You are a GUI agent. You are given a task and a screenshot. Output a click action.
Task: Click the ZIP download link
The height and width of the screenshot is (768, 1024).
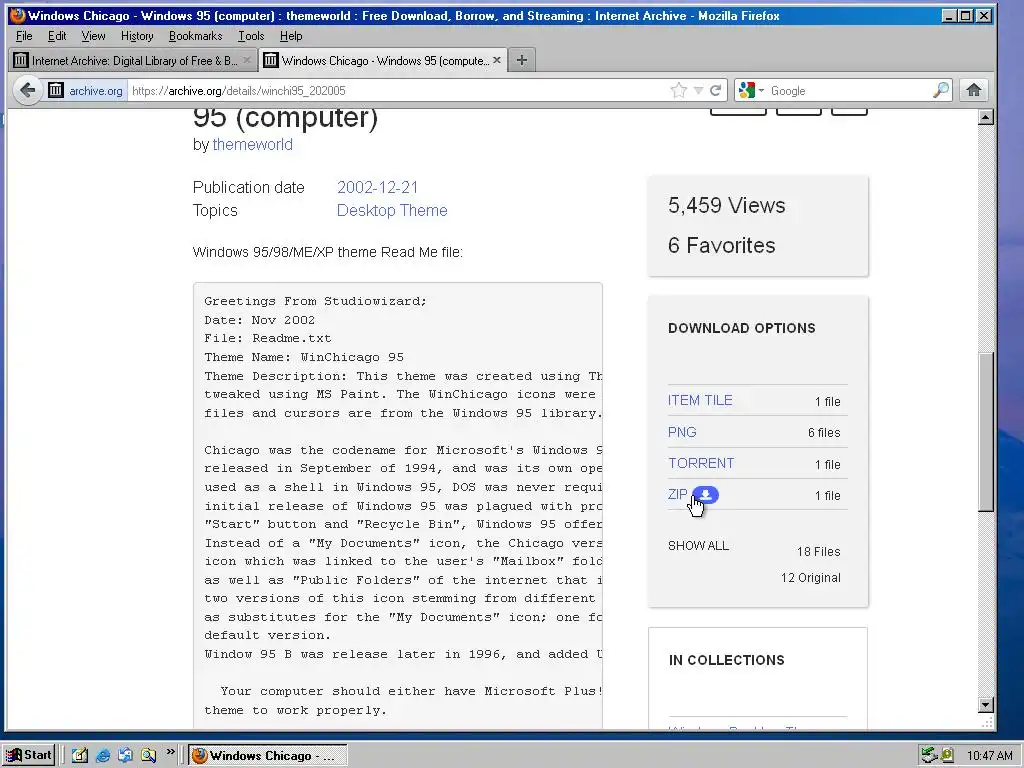677,494
